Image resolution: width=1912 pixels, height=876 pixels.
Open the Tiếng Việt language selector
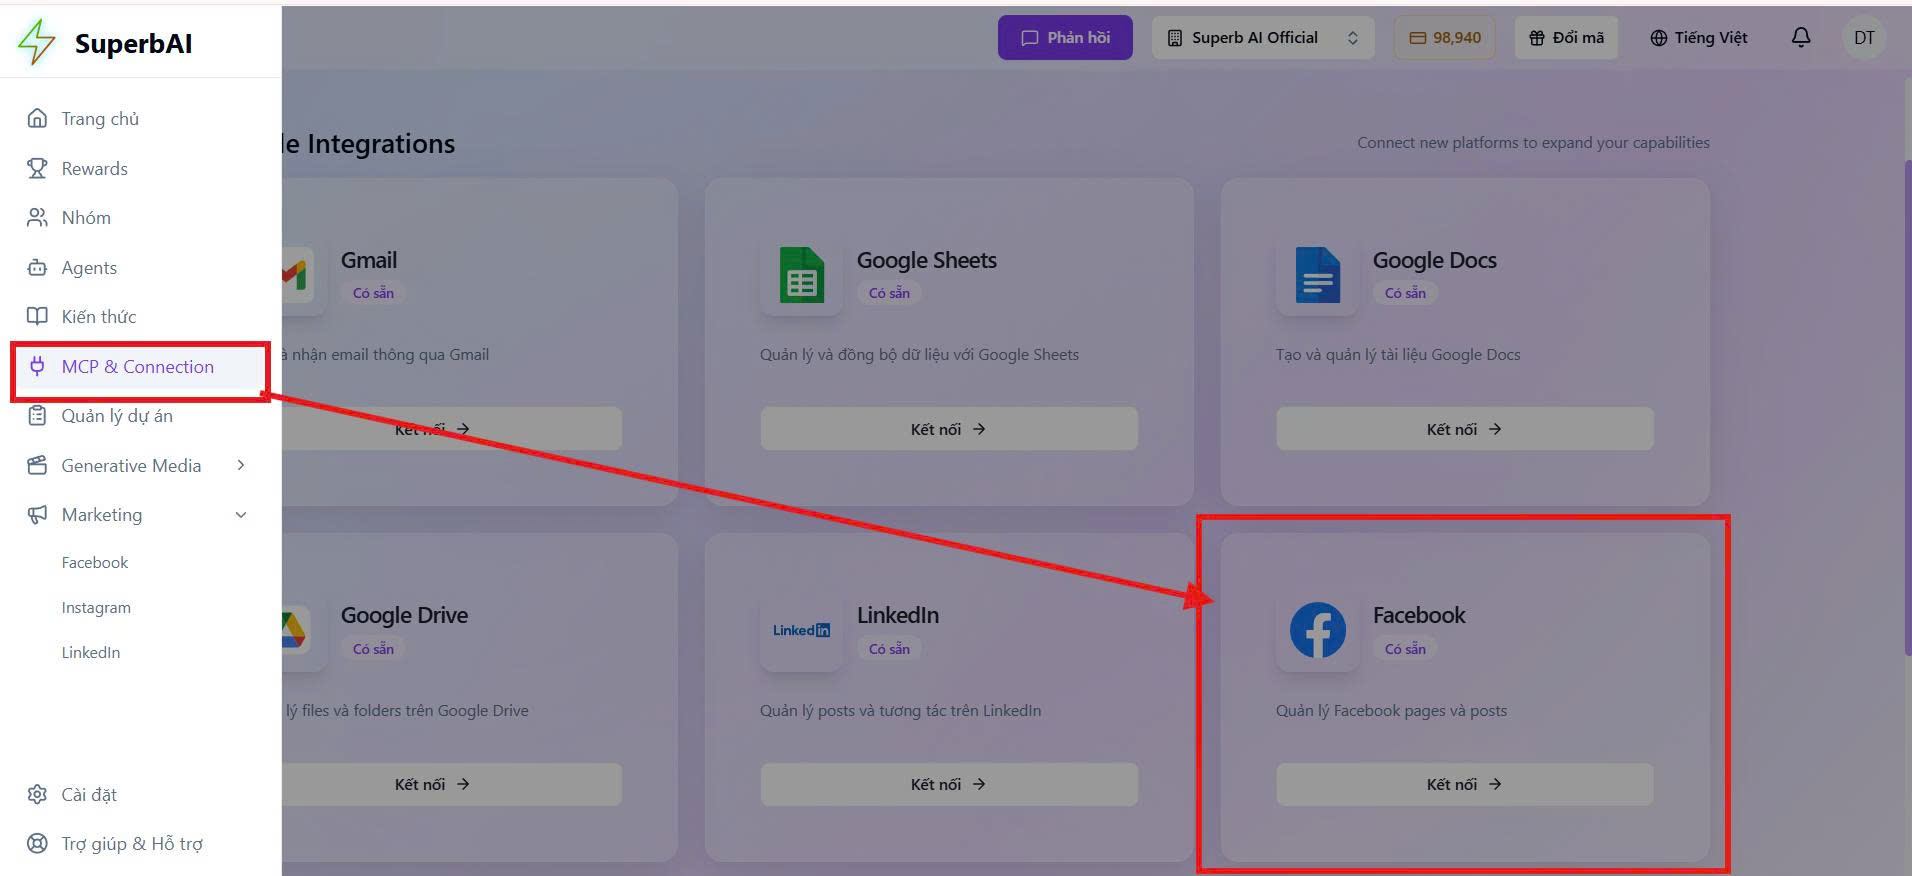(x=1698, y=37)
